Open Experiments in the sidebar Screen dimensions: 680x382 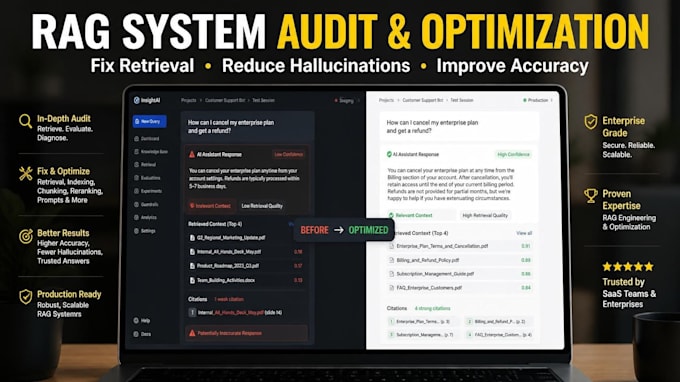tap(148, 191)
